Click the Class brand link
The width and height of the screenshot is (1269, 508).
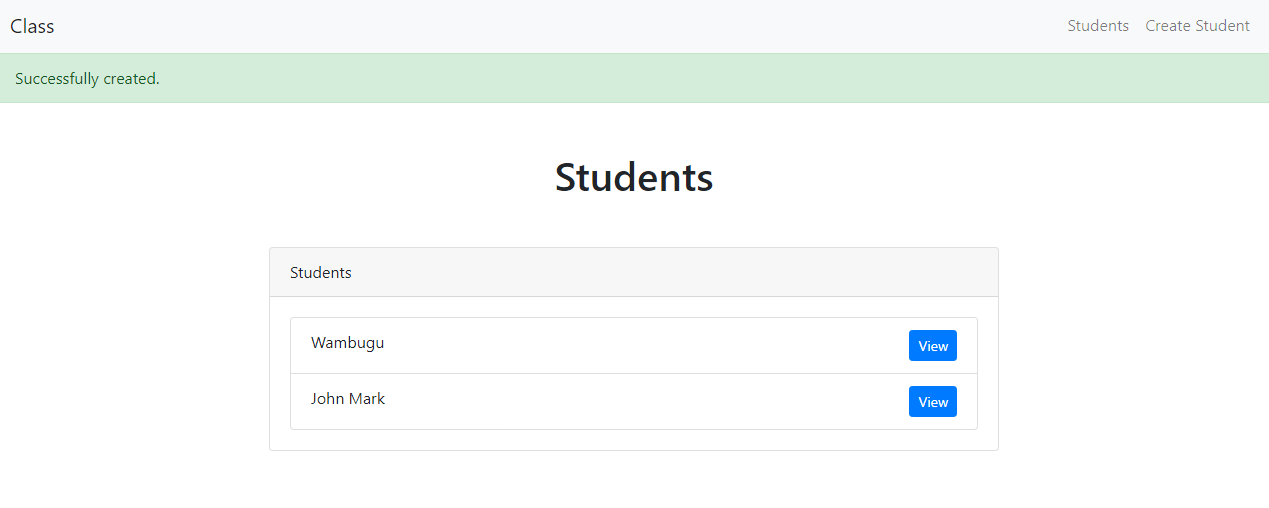(x=32, y=26)
